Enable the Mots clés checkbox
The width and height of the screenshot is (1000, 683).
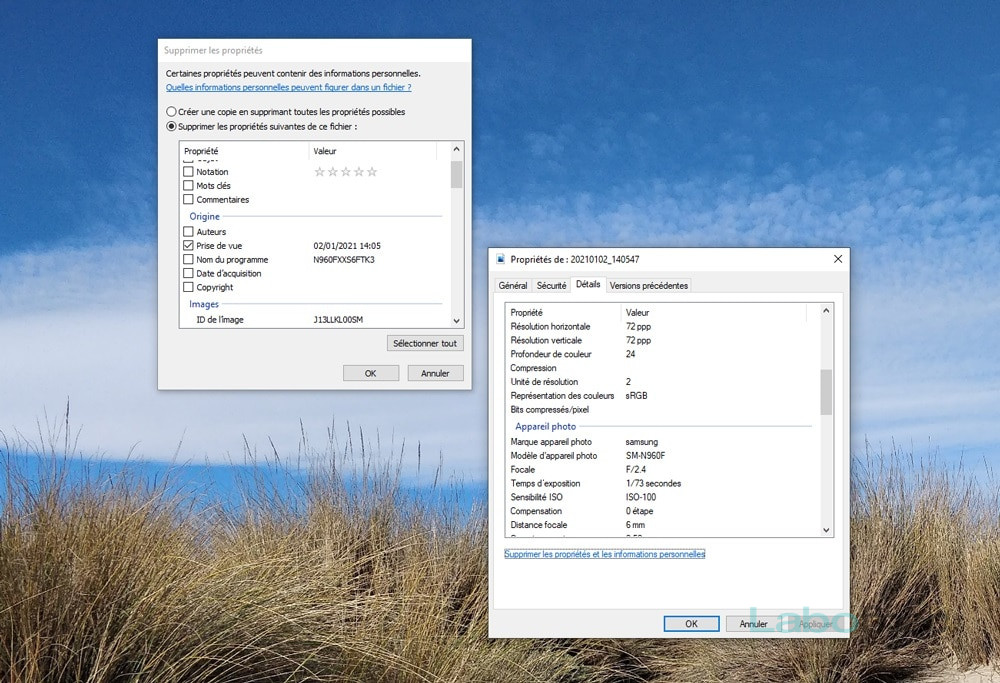pyautogui.click(x=188, y=186)
